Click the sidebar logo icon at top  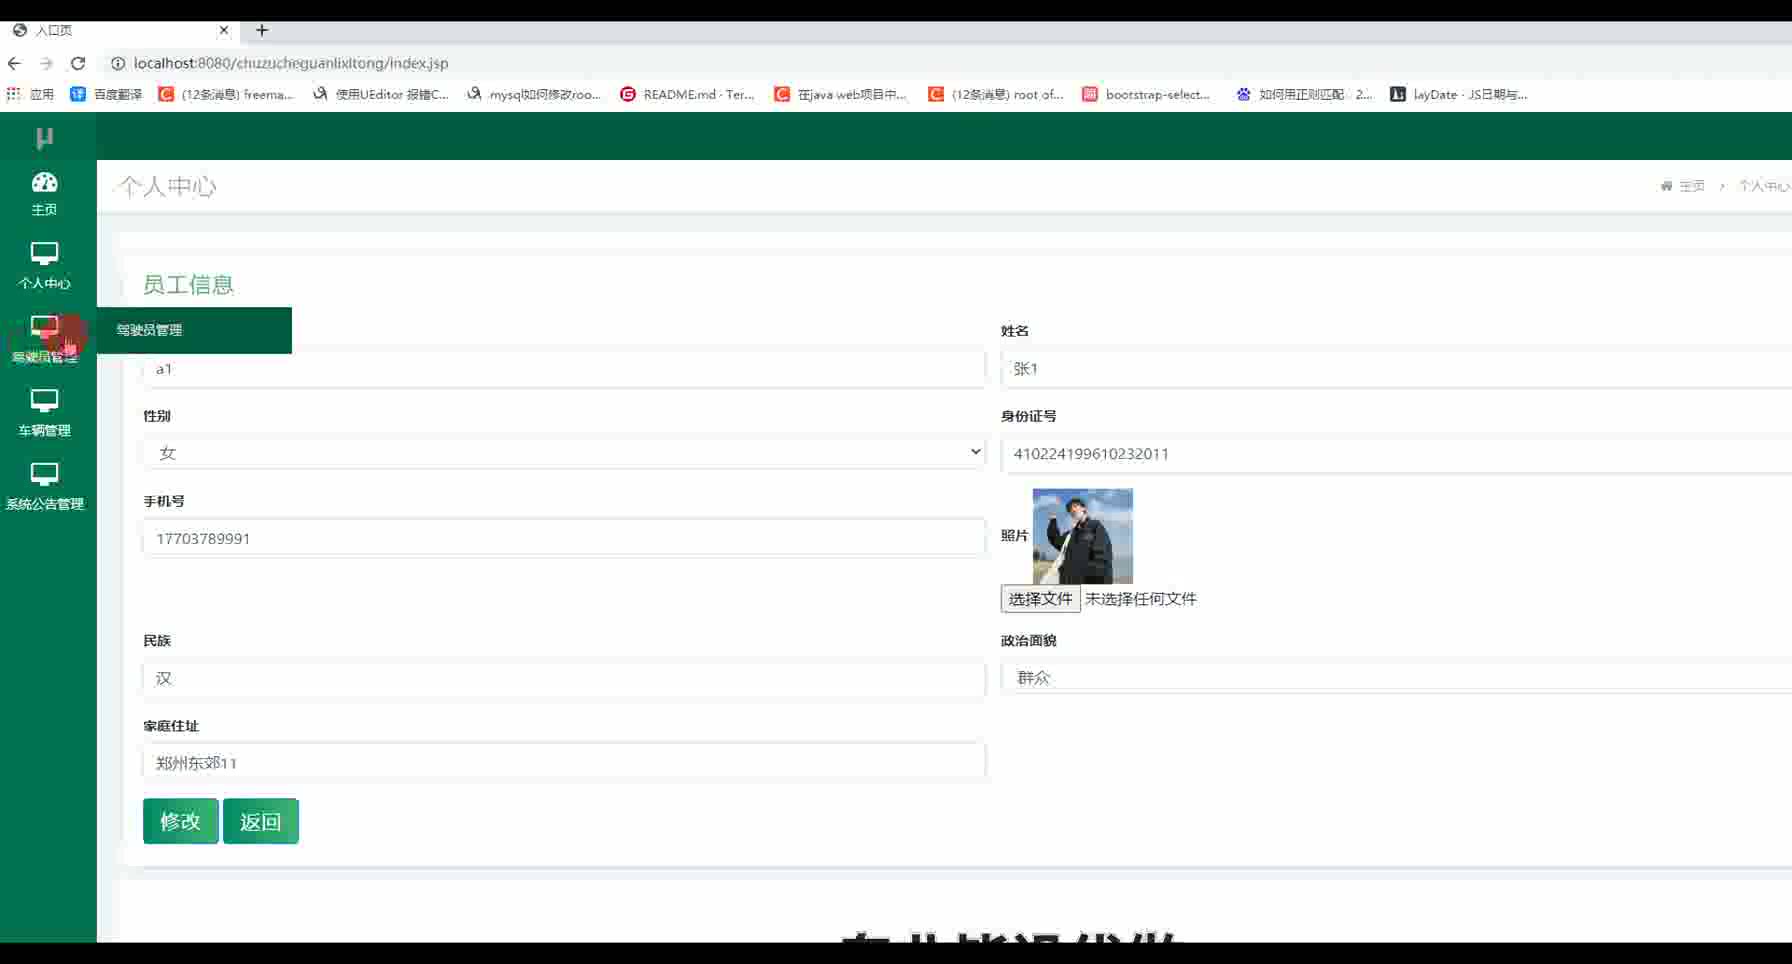45,138
